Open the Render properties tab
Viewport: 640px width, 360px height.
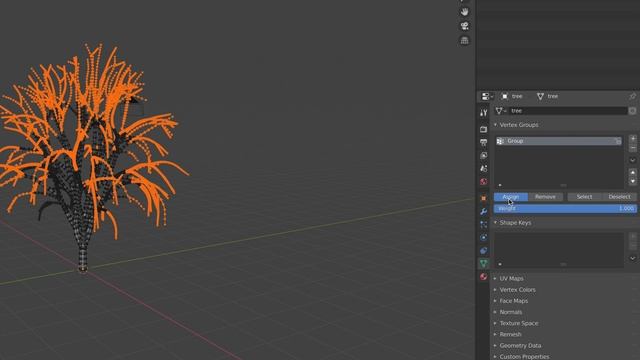tap(483, 129)
